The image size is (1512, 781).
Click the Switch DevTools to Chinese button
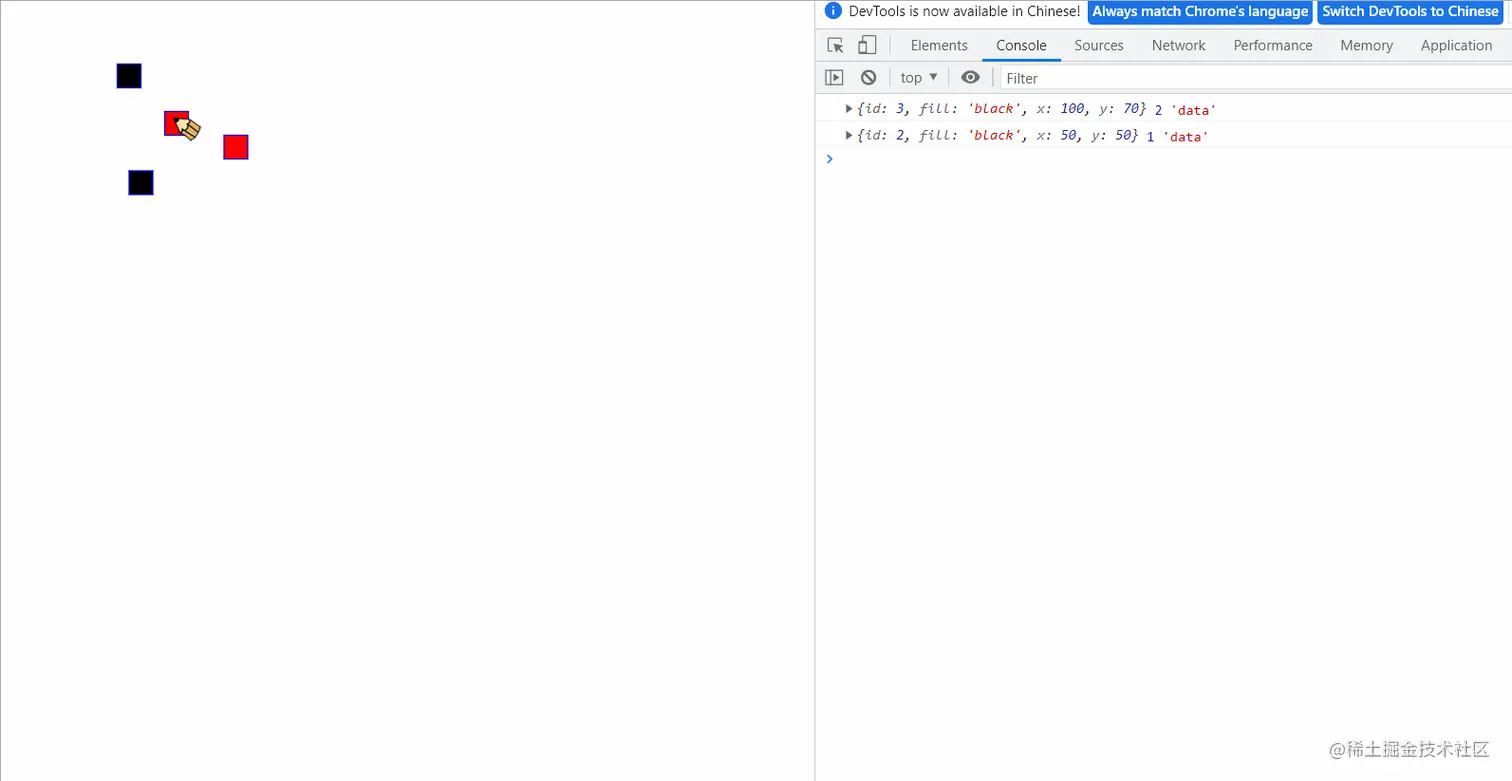[1410, 11]
